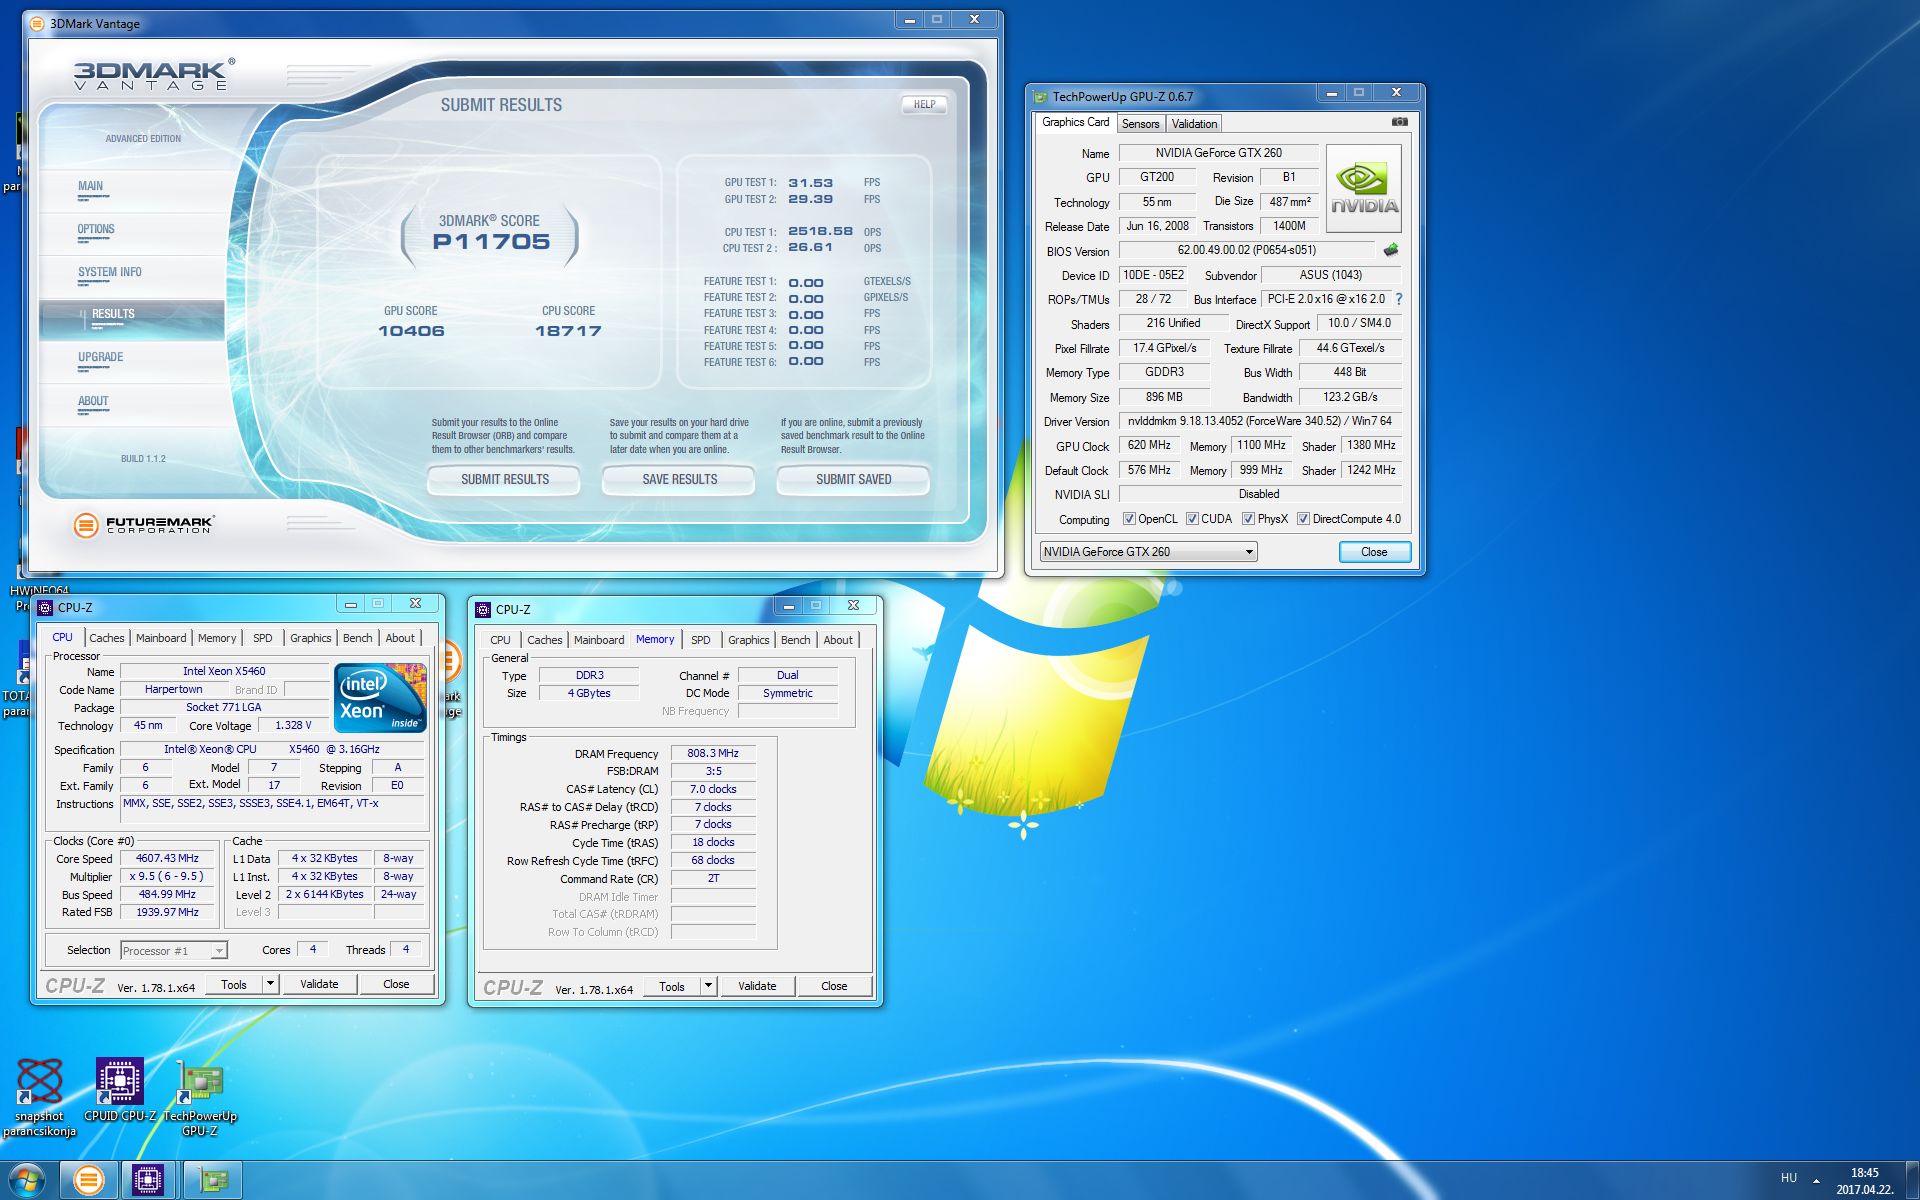Click the Windows Start orb
This screenshot has width=1920, height=1200.
click(x=27, y=1180)
